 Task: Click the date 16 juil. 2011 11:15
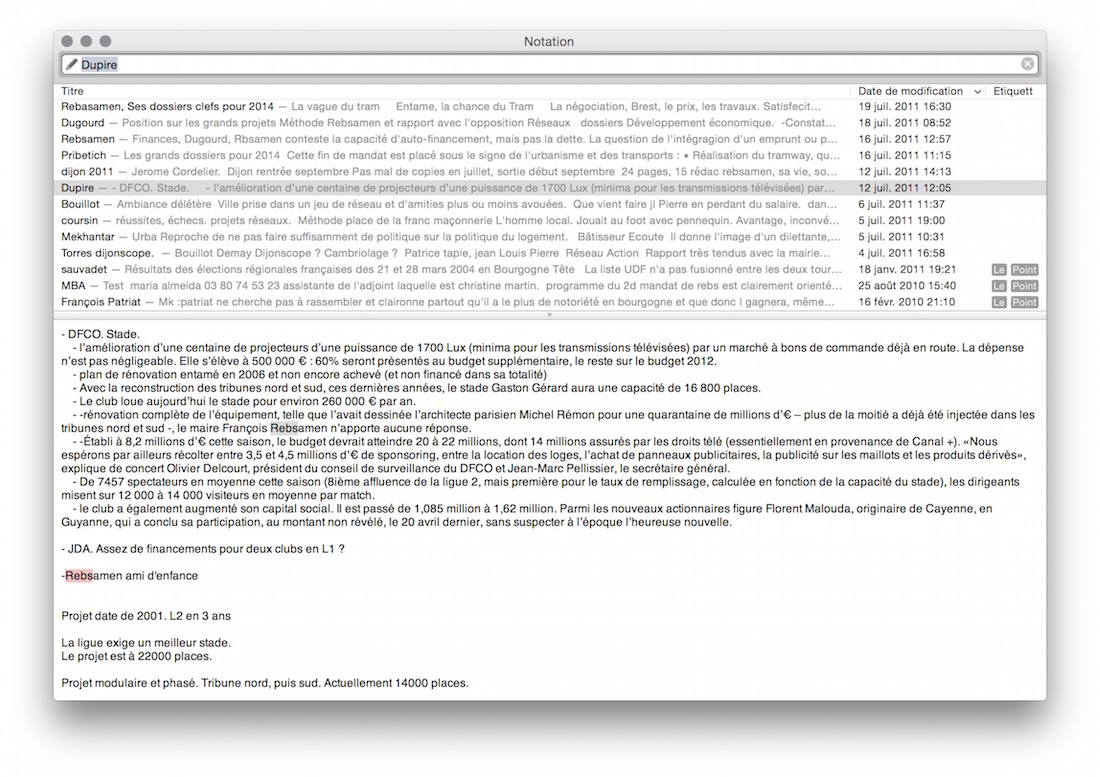[x=905, y=155]
